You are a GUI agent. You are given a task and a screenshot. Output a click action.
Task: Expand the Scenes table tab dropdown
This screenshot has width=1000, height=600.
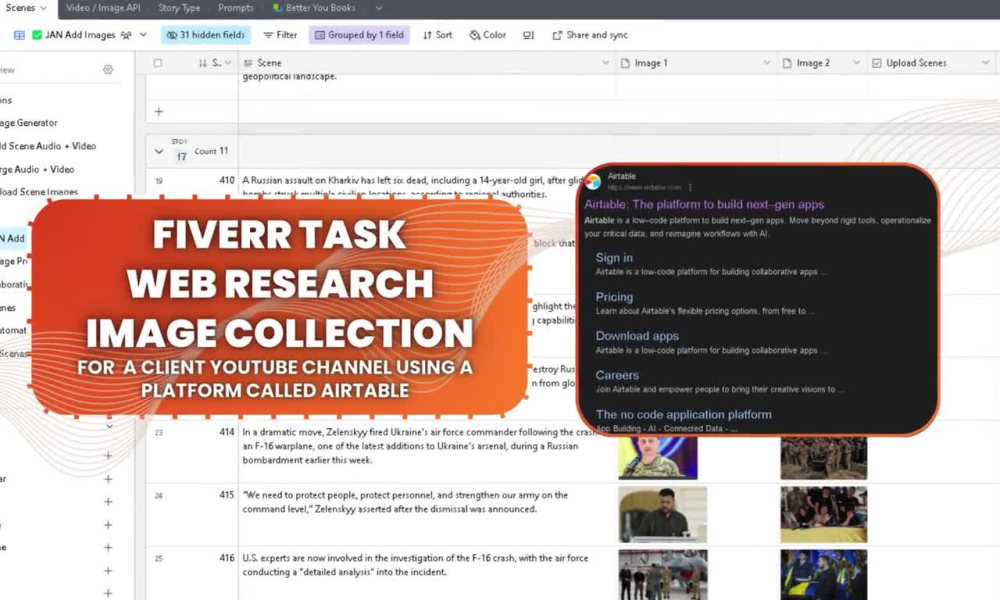43,8
